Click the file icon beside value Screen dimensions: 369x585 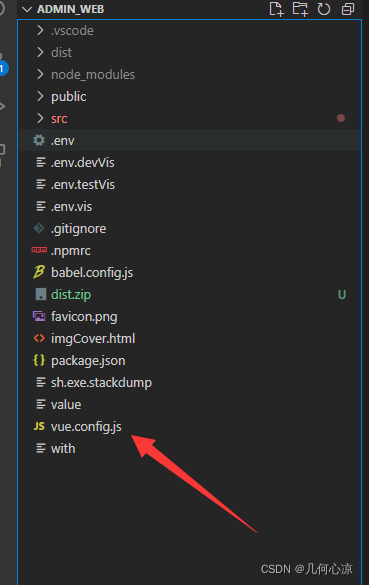coord(40,404)
